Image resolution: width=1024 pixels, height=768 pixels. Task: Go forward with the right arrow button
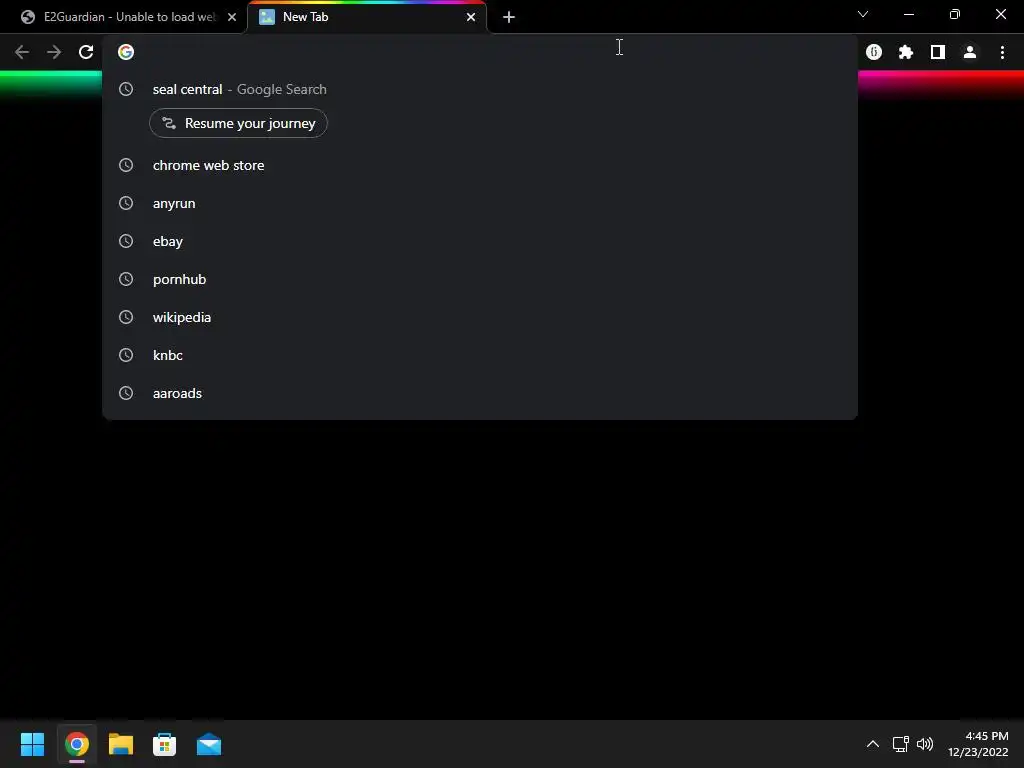pyautogui.click(x=54, y=52)
